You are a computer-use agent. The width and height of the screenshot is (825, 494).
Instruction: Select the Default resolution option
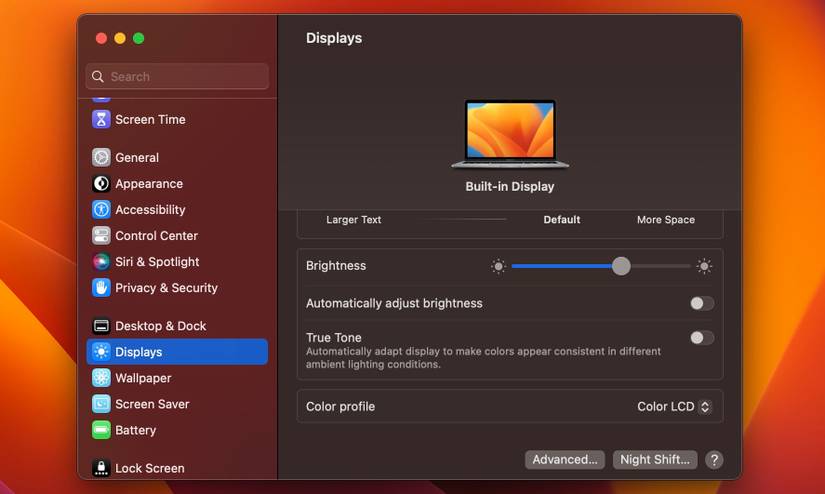click(x=561, y=220)
